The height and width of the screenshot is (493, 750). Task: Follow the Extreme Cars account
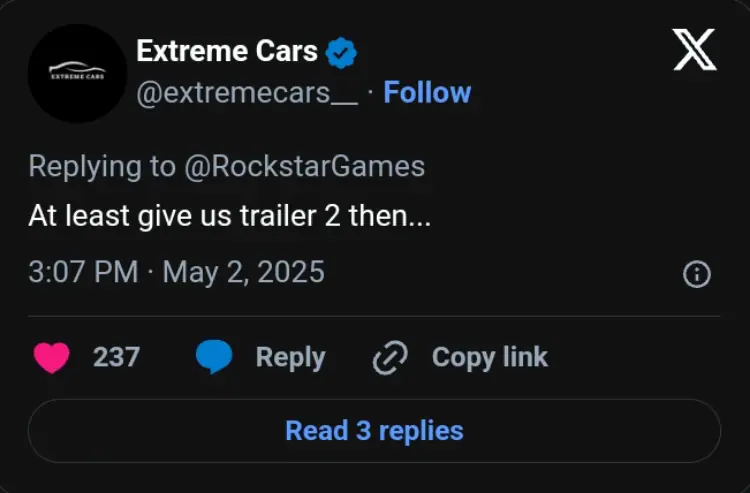coord(427,93)
